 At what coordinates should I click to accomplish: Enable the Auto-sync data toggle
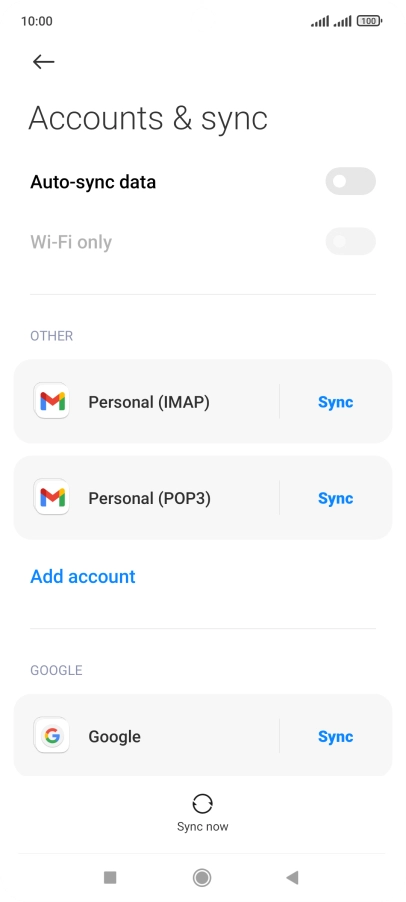pyautogui.click(x=351, y=181)
